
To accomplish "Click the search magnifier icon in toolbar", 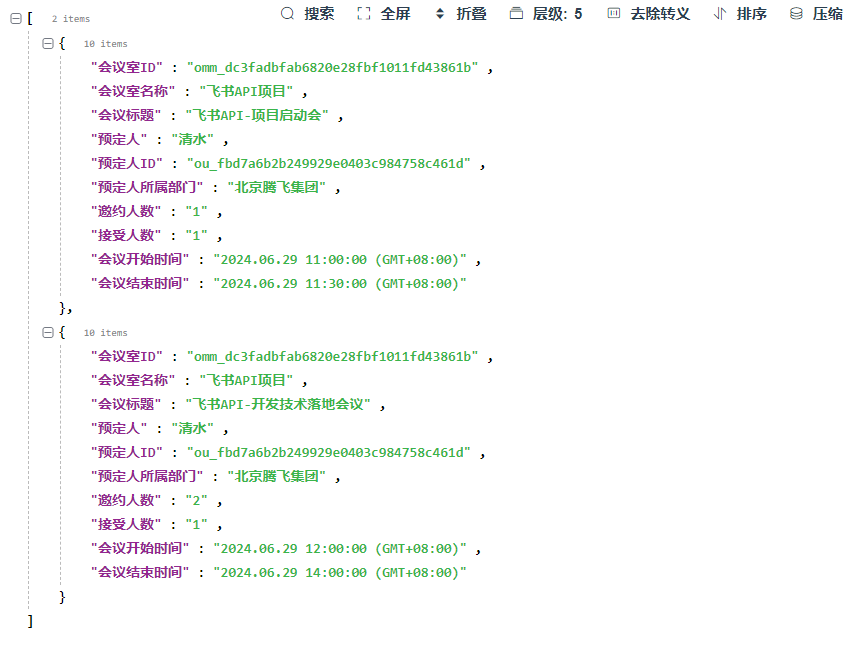I will [x=288, y=14].
